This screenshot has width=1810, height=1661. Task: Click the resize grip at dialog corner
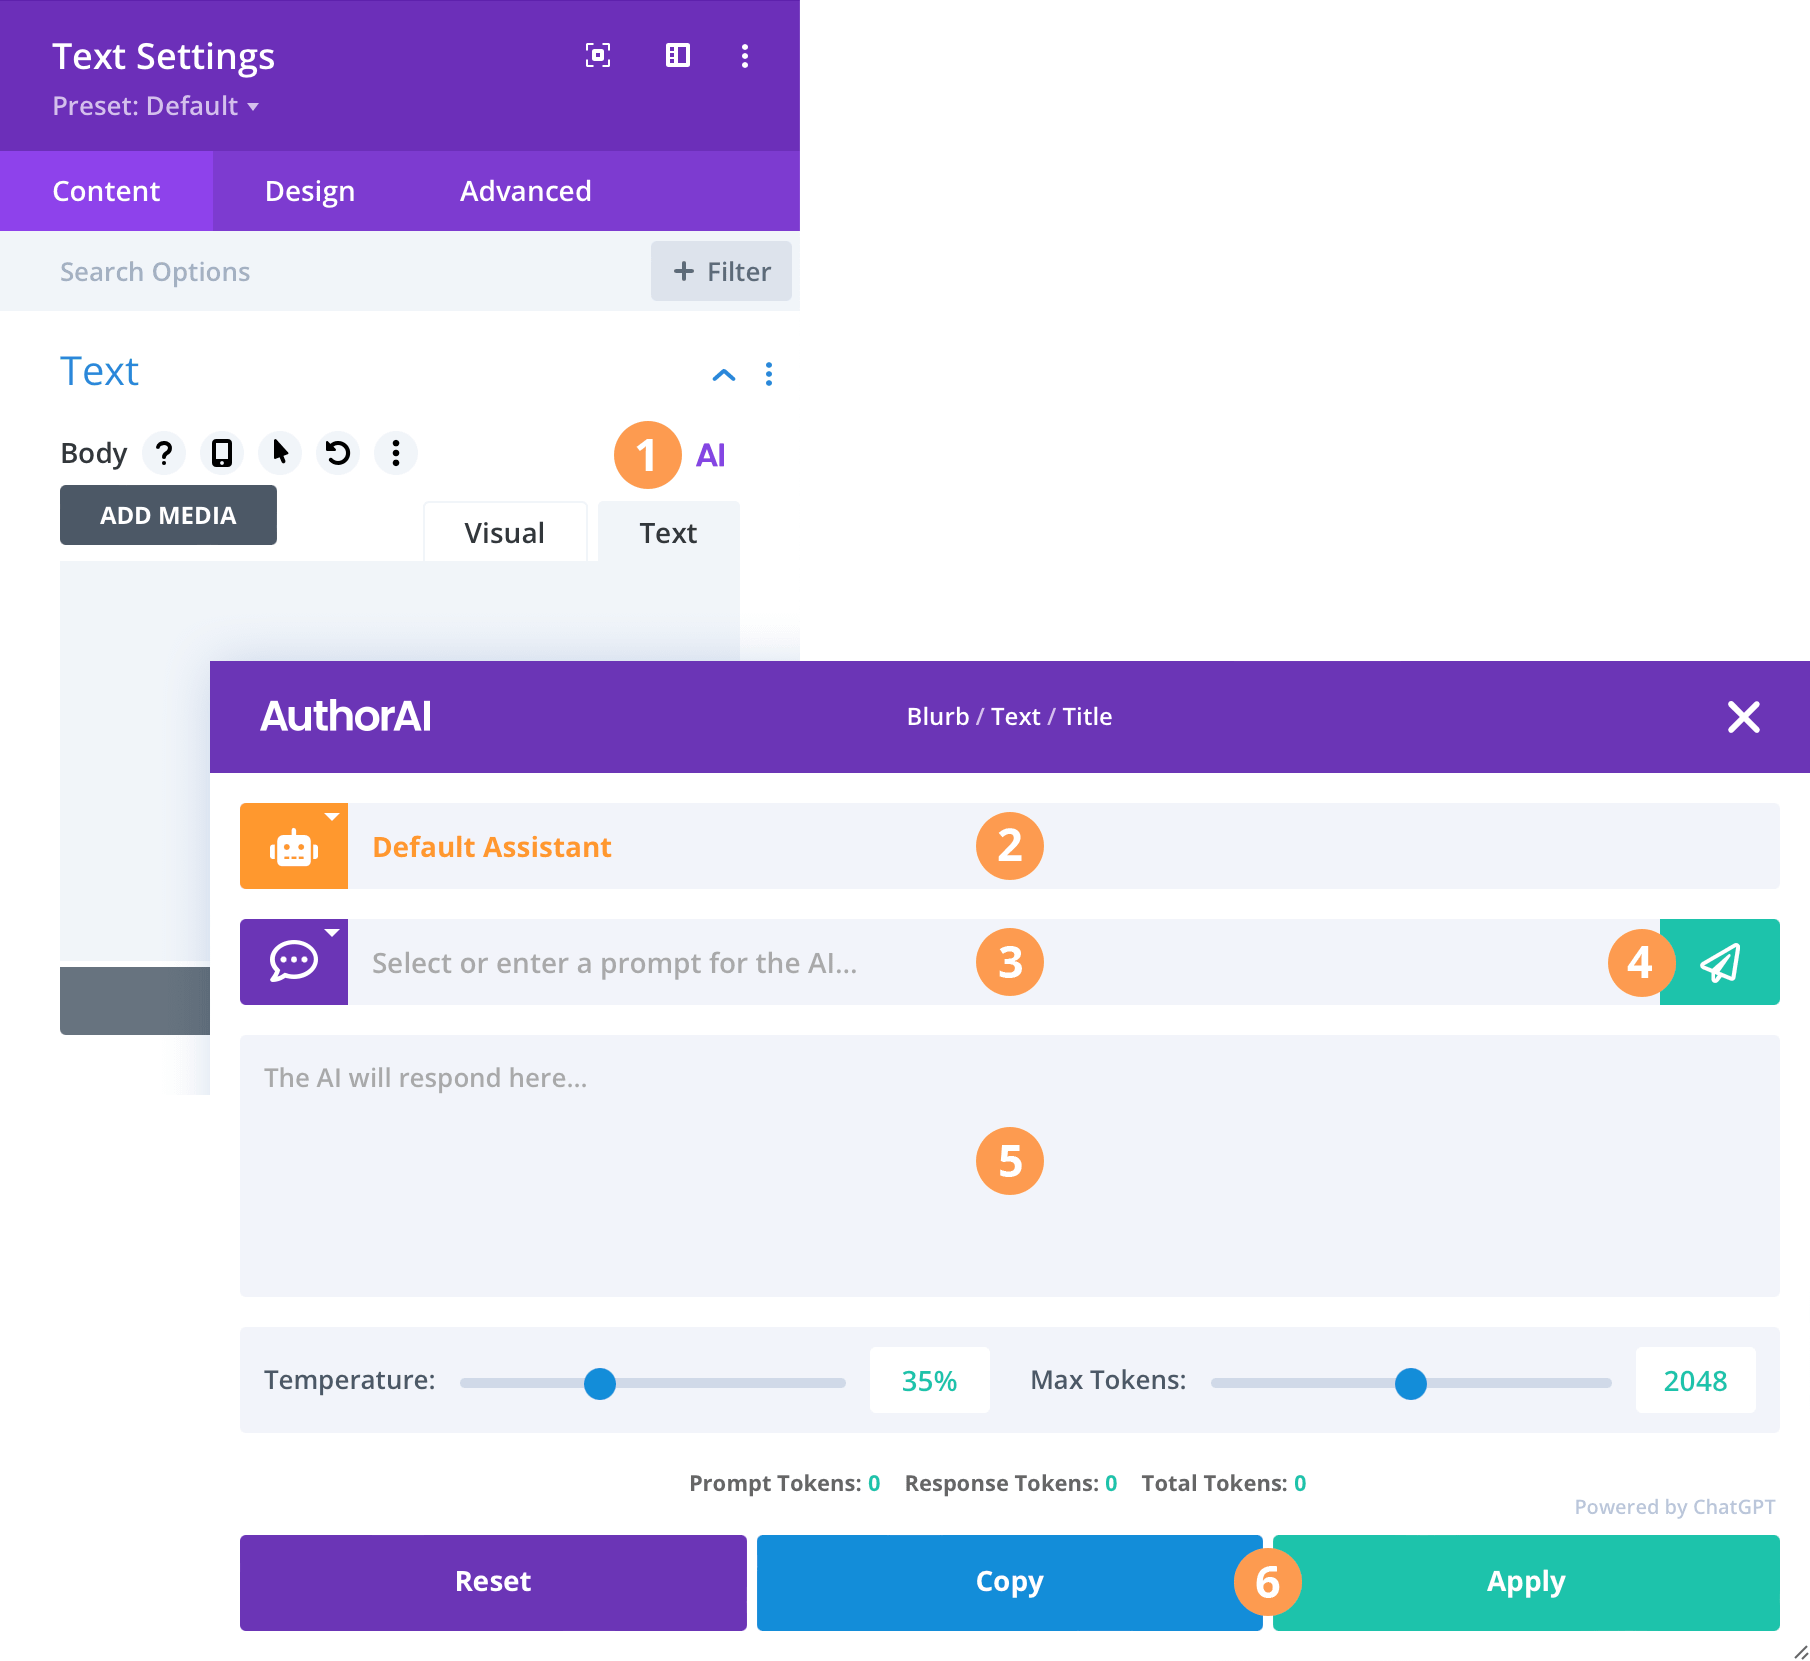tap(1801, 1652)
